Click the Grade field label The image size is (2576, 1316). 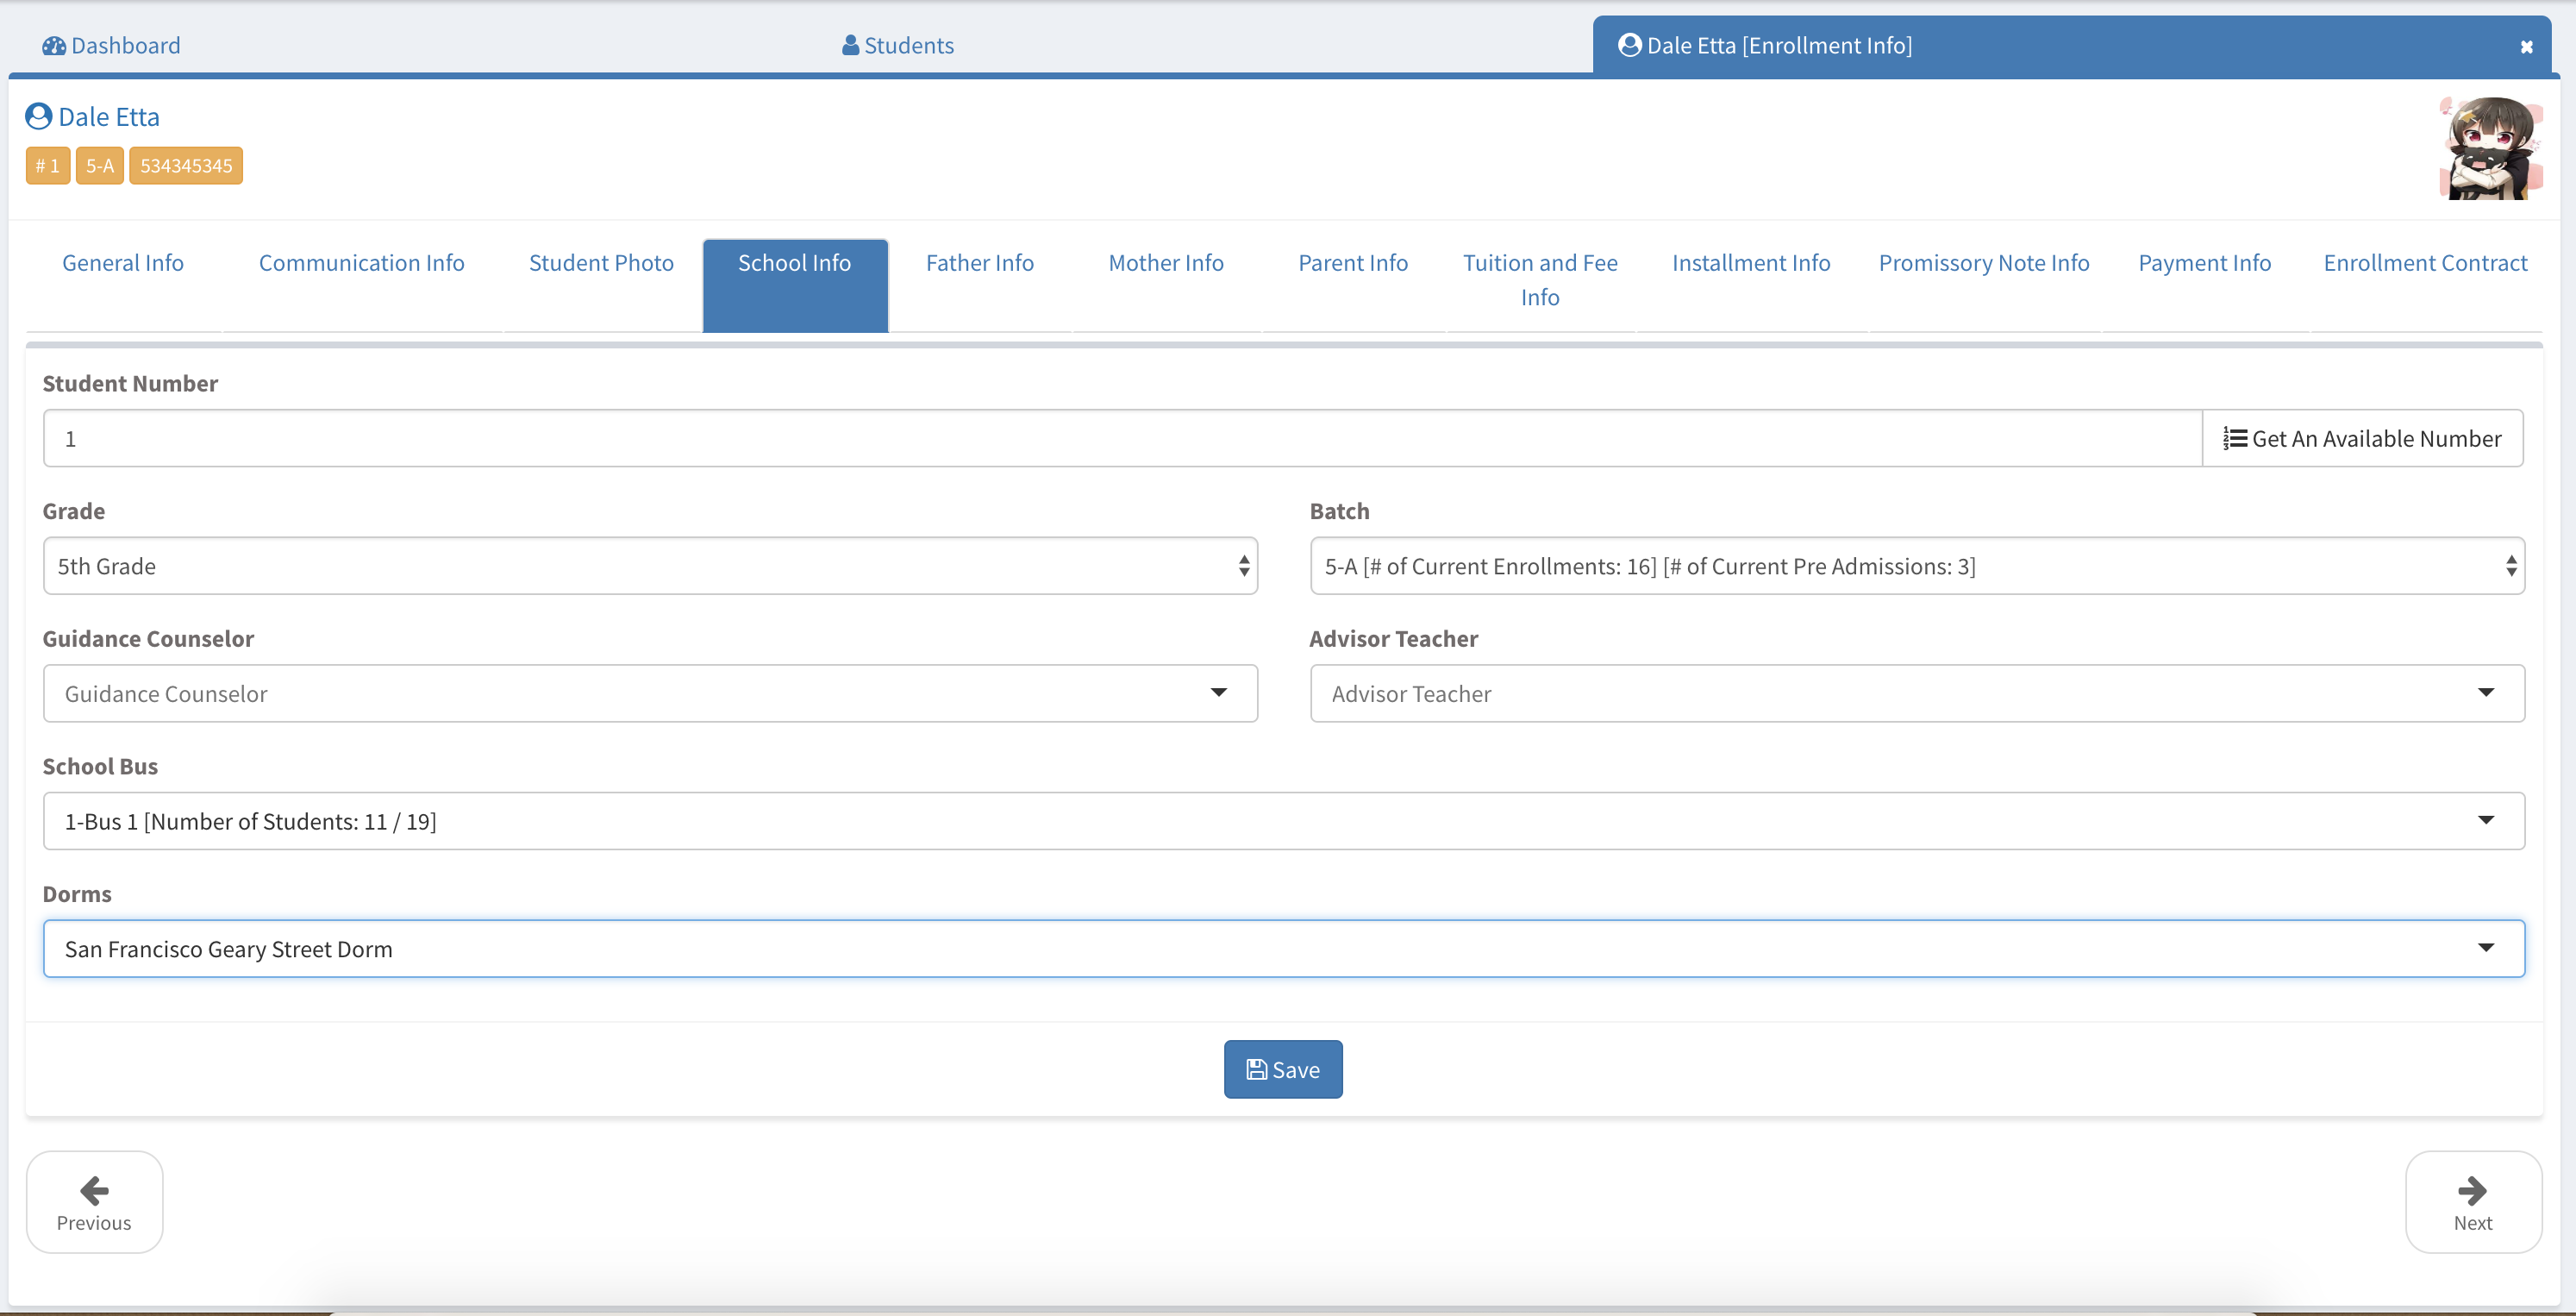tap(74, 511)
